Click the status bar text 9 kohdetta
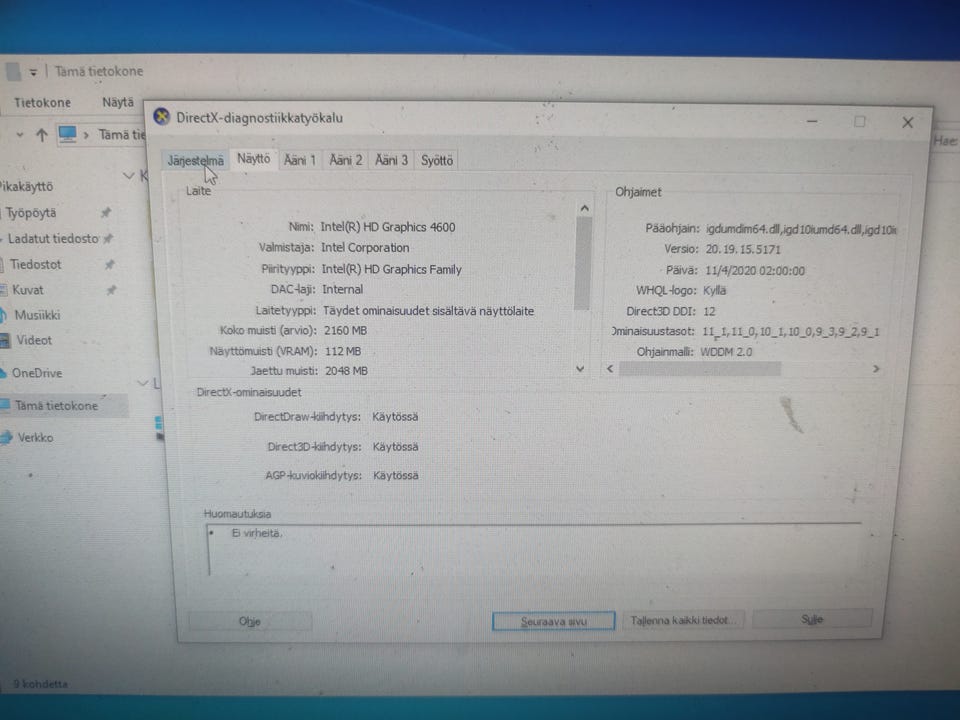This screenshot has width=960, height=720. [40, 684]
